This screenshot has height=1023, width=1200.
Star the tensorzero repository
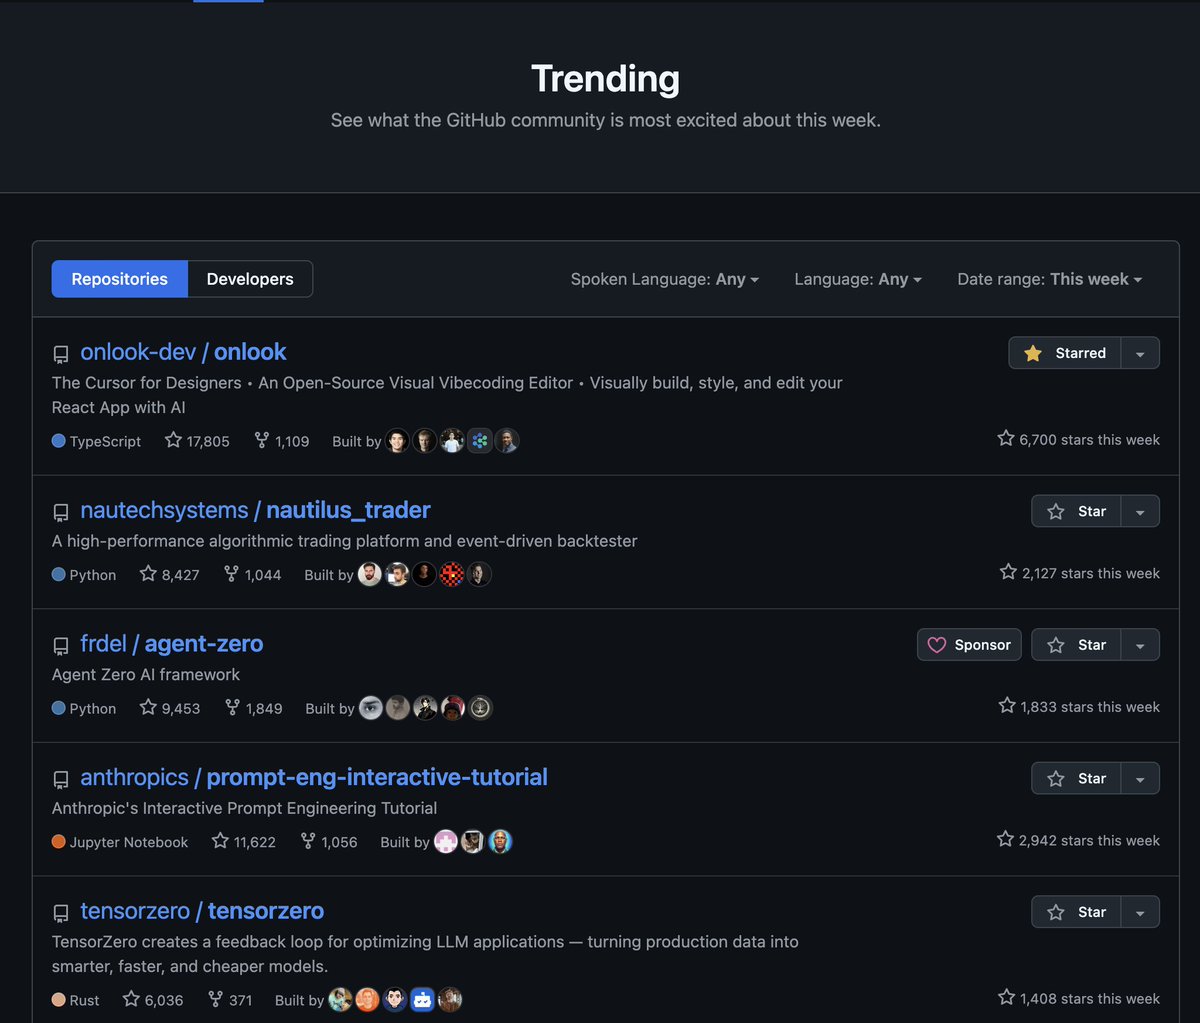tap(1076, 912)
